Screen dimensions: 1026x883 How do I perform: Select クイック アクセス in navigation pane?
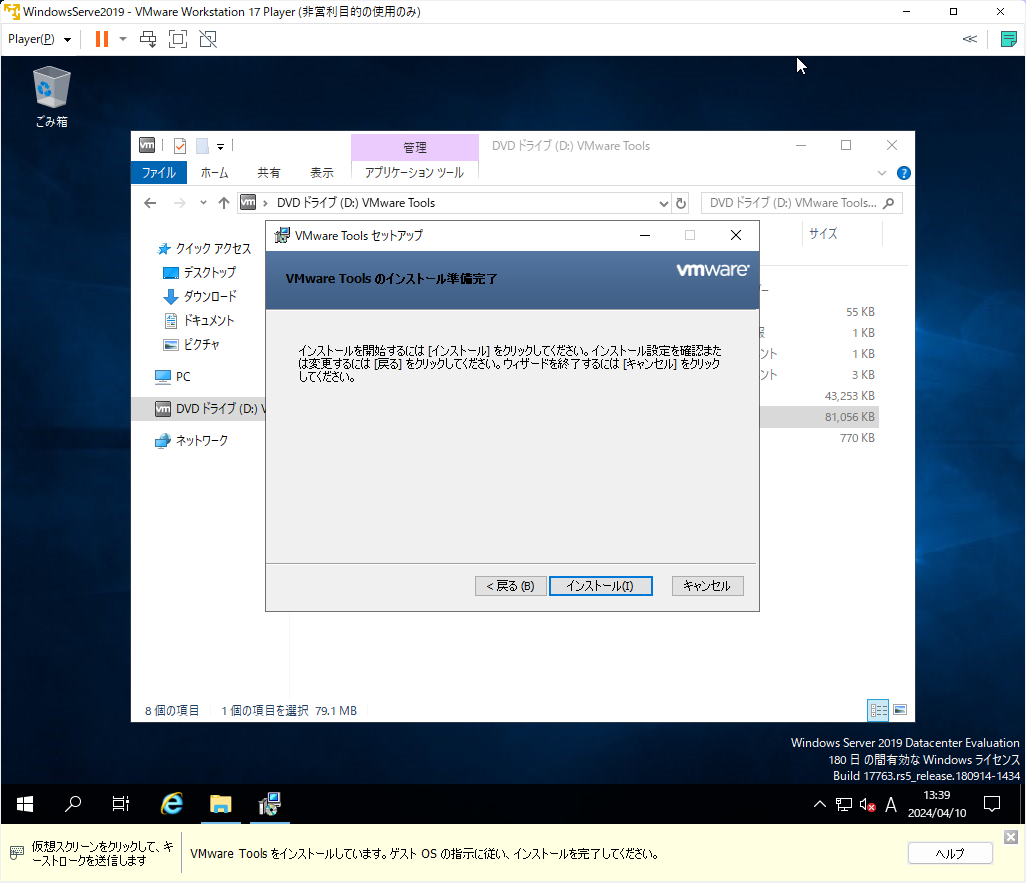(205, 249)
